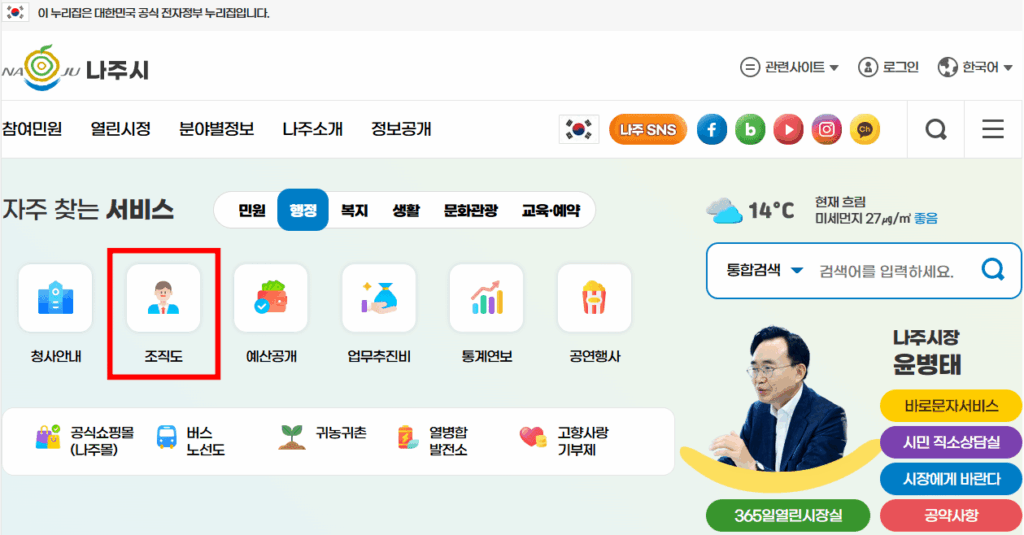Click the yellow 바로문자서비스 button
The width and height of the screenshot is (1024, 535).
(x=951, y=406)
